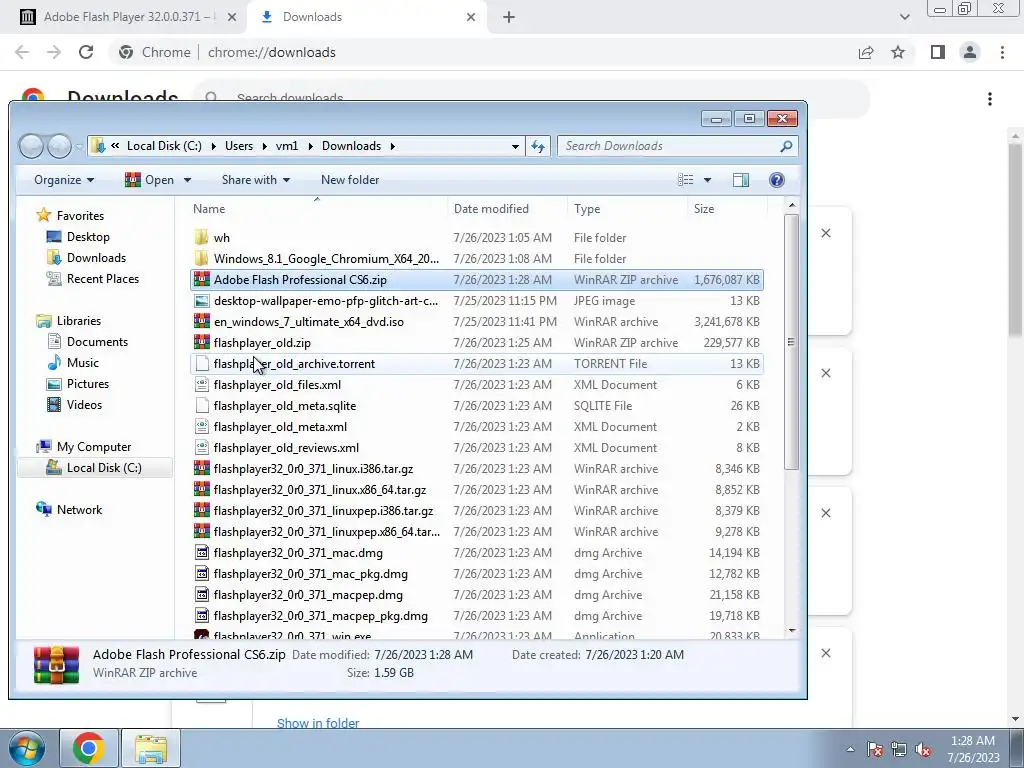Screen dimensions: 1024x768
Task: Close the Downloads Chrome tab
Action: point(471,17)
